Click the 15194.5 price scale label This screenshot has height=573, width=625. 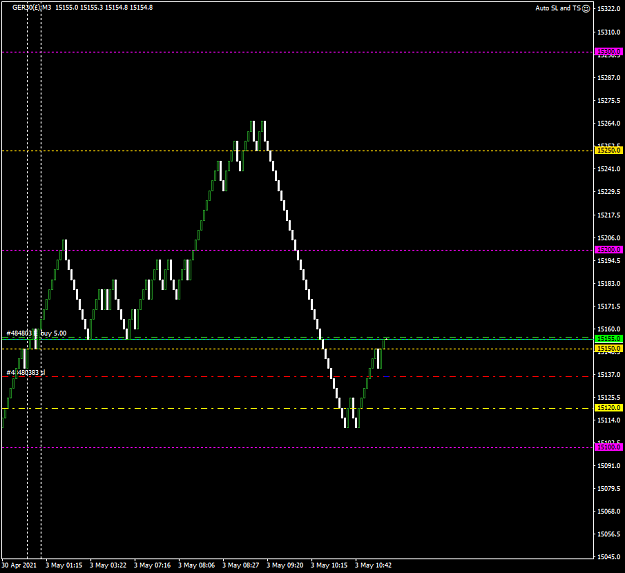point(609,261)
